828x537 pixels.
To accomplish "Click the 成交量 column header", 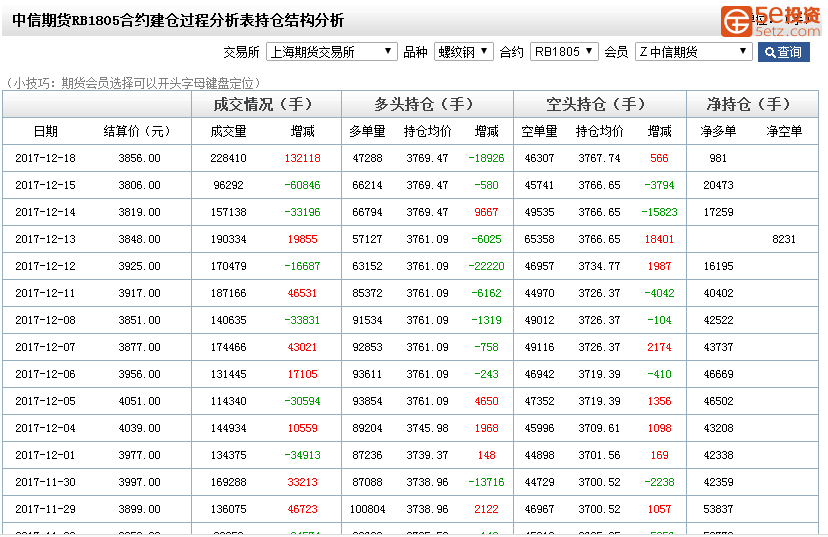I will coord(228,131).
